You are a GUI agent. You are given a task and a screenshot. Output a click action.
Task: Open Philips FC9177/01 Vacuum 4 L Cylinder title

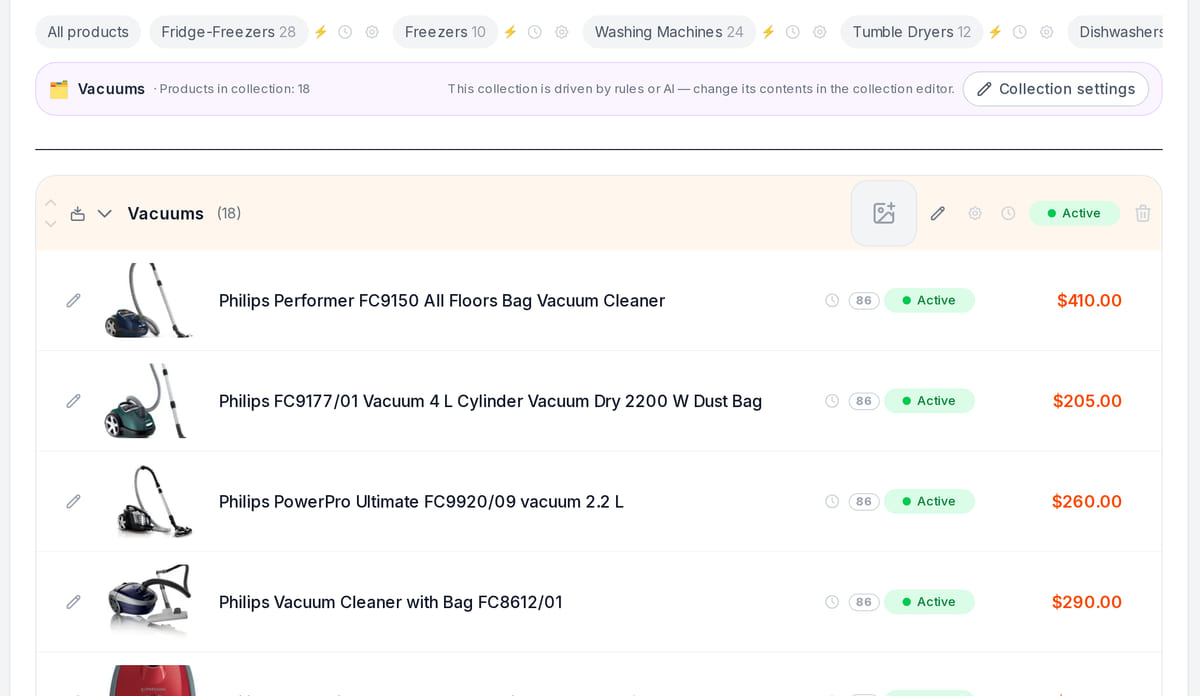click(x=490, y=401)
